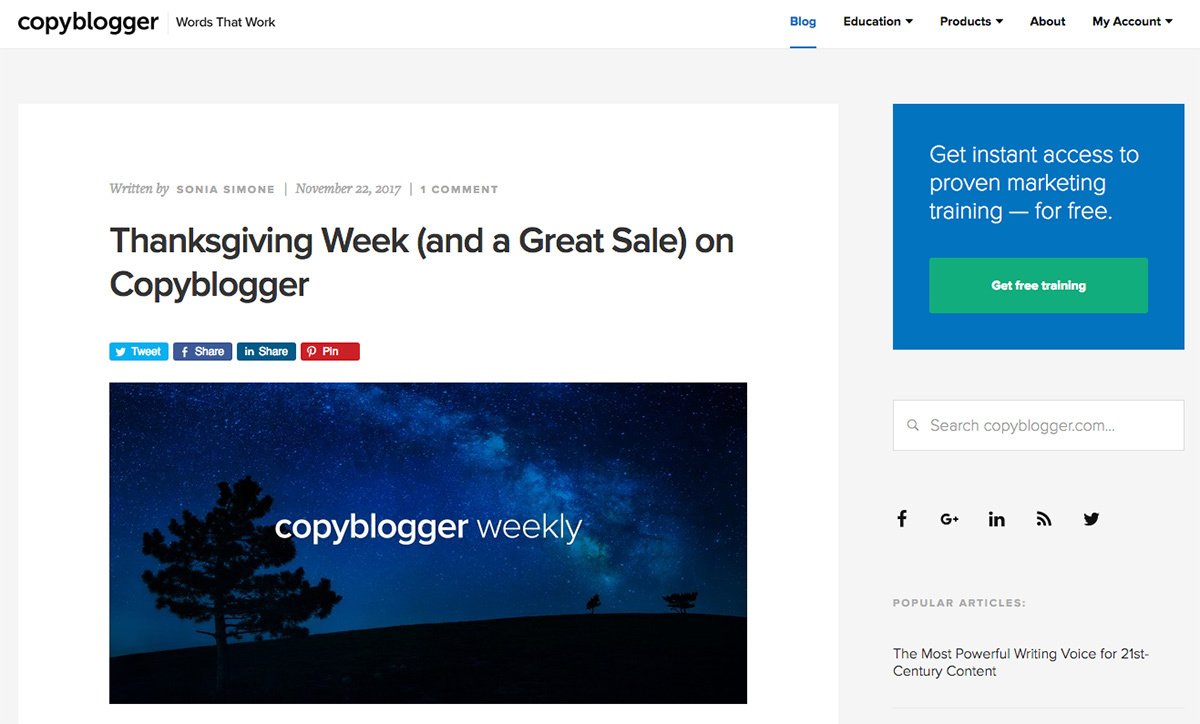Open the Facebook social profile icon

[x=901, y=519]
